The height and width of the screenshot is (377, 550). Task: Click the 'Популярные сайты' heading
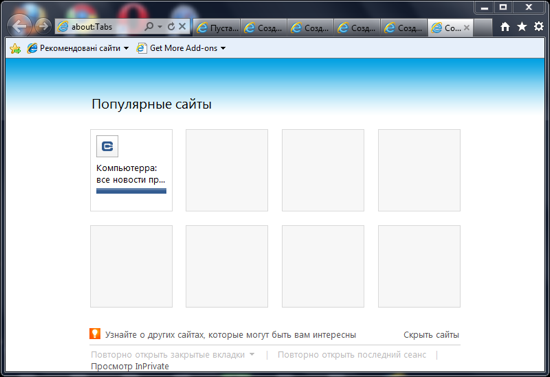152,105
